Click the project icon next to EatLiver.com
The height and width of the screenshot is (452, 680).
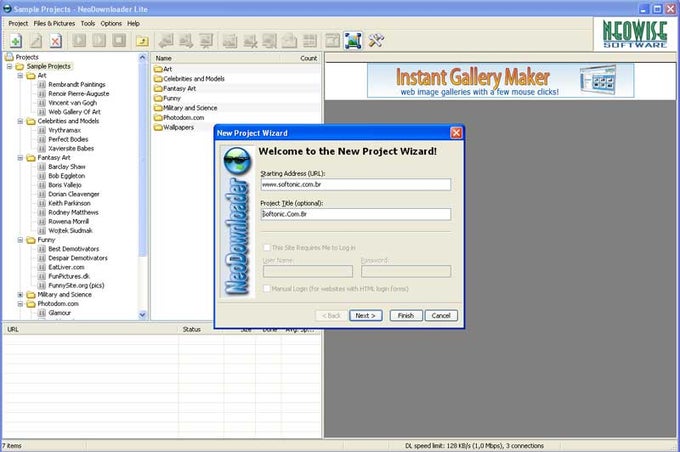click(x=42, y=267)
